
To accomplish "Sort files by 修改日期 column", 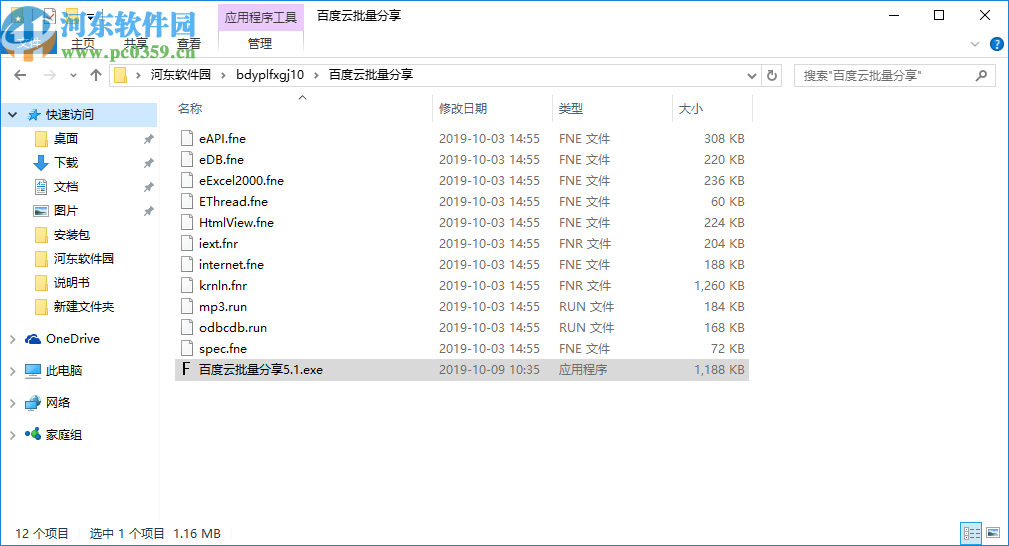I will 463,108.
